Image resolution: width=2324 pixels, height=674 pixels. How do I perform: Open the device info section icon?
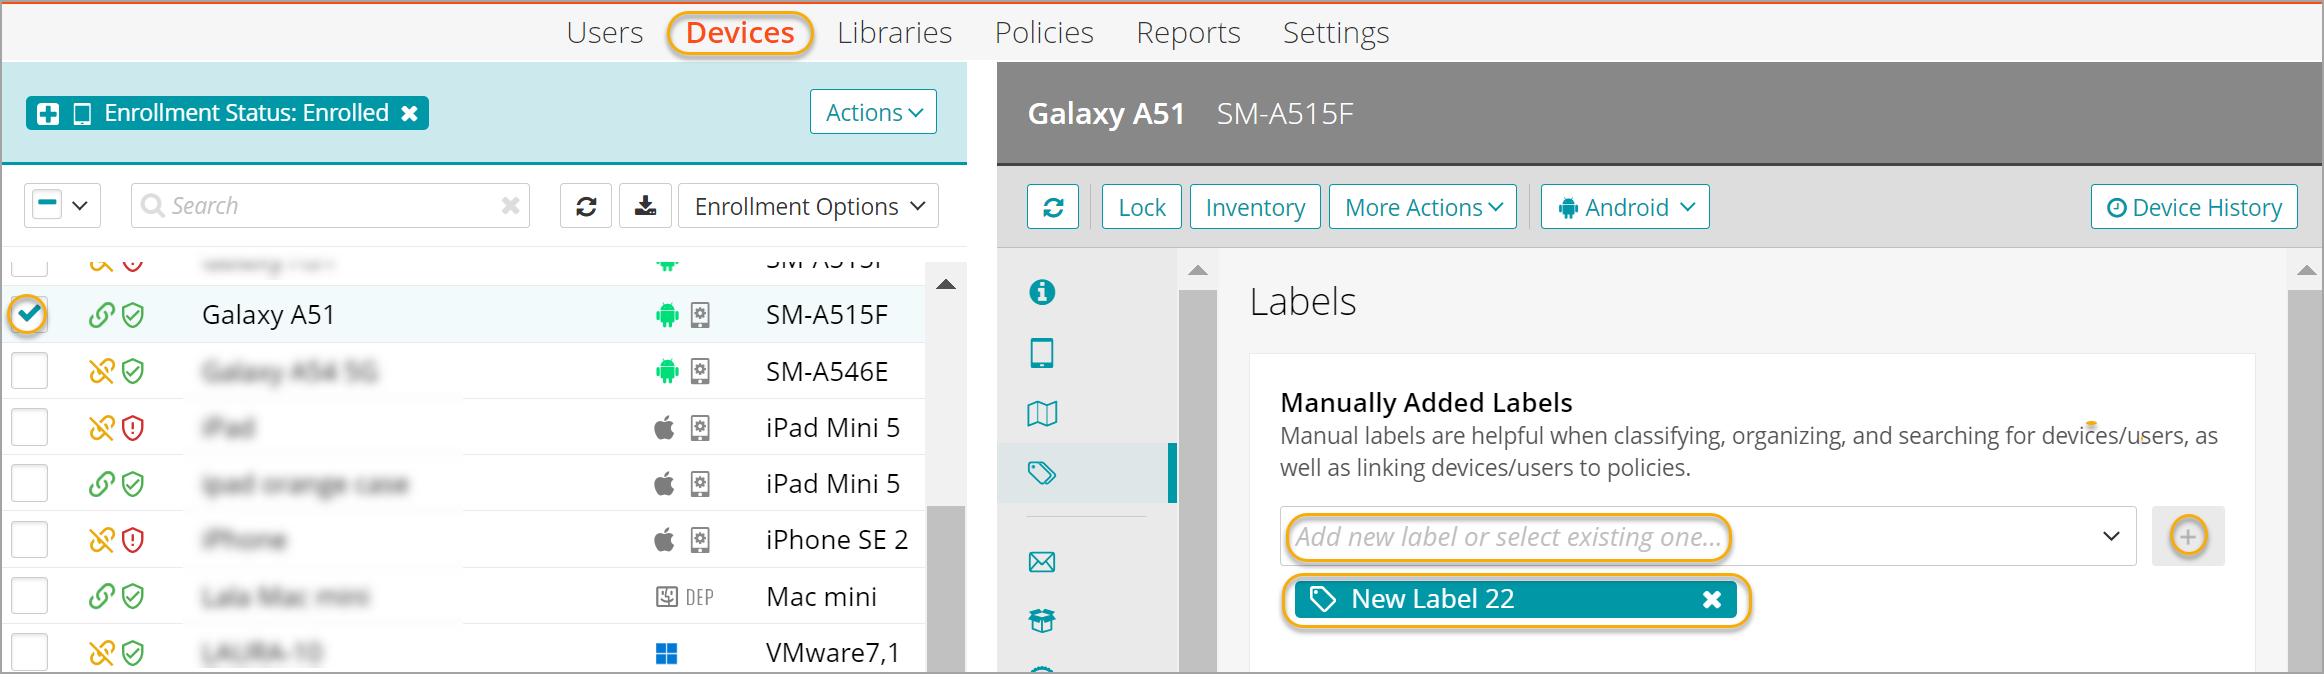(x=1042, y=292)
